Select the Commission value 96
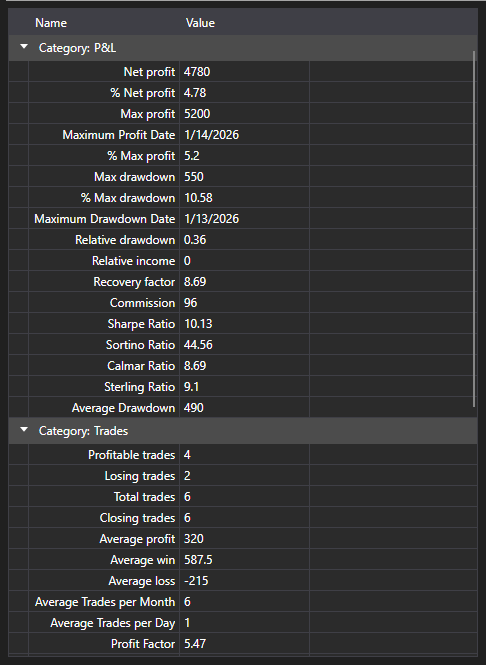Image resolution: width=486 pixels, height=665 pixels. point(190,303)
